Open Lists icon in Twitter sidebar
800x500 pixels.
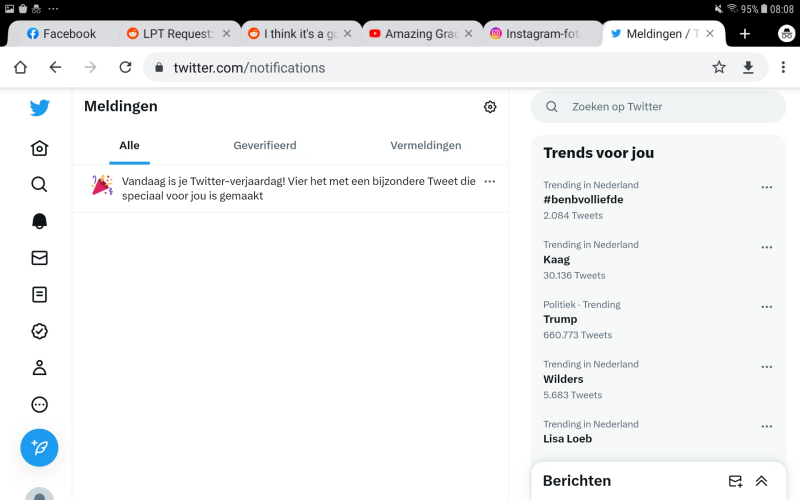point(39,295)
